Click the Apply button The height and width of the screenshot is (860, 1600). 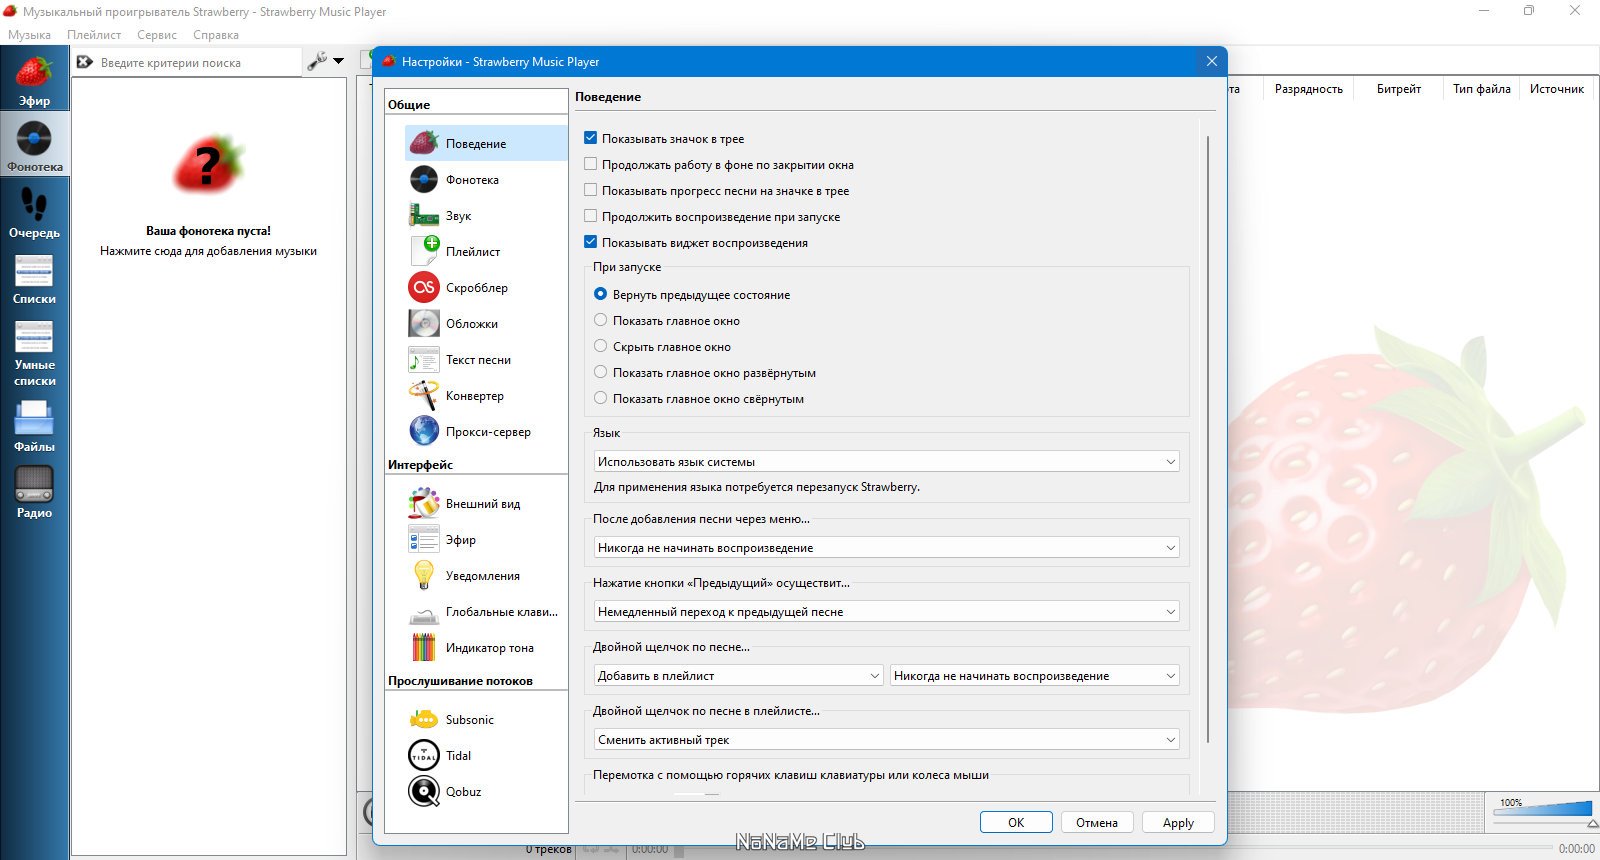[x=1178, y=822]
